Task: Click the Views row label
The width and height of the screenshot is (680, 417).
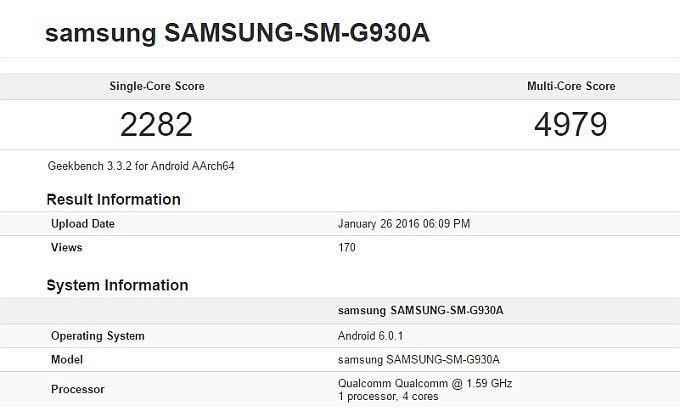Action: (x=66, y=247)
